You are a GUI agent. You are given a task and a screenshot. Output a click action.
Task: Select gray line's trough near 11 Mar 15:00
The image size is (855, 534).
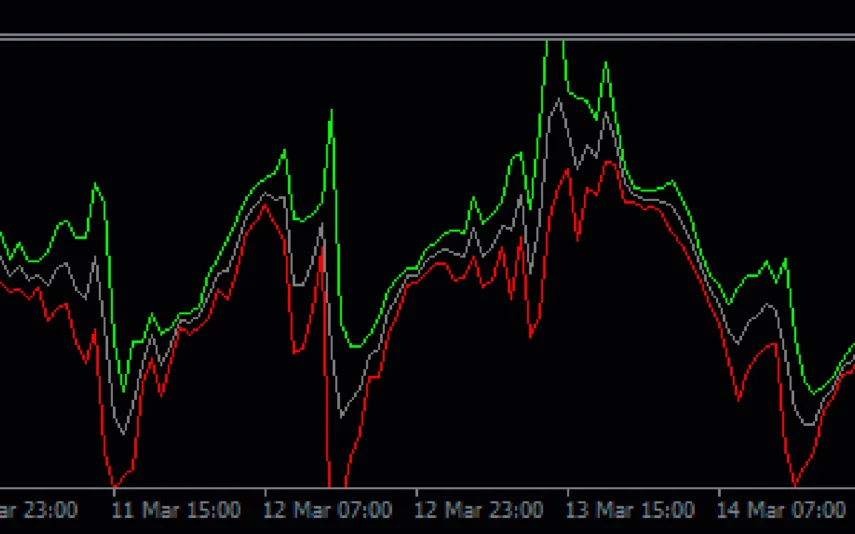[122, 433]
